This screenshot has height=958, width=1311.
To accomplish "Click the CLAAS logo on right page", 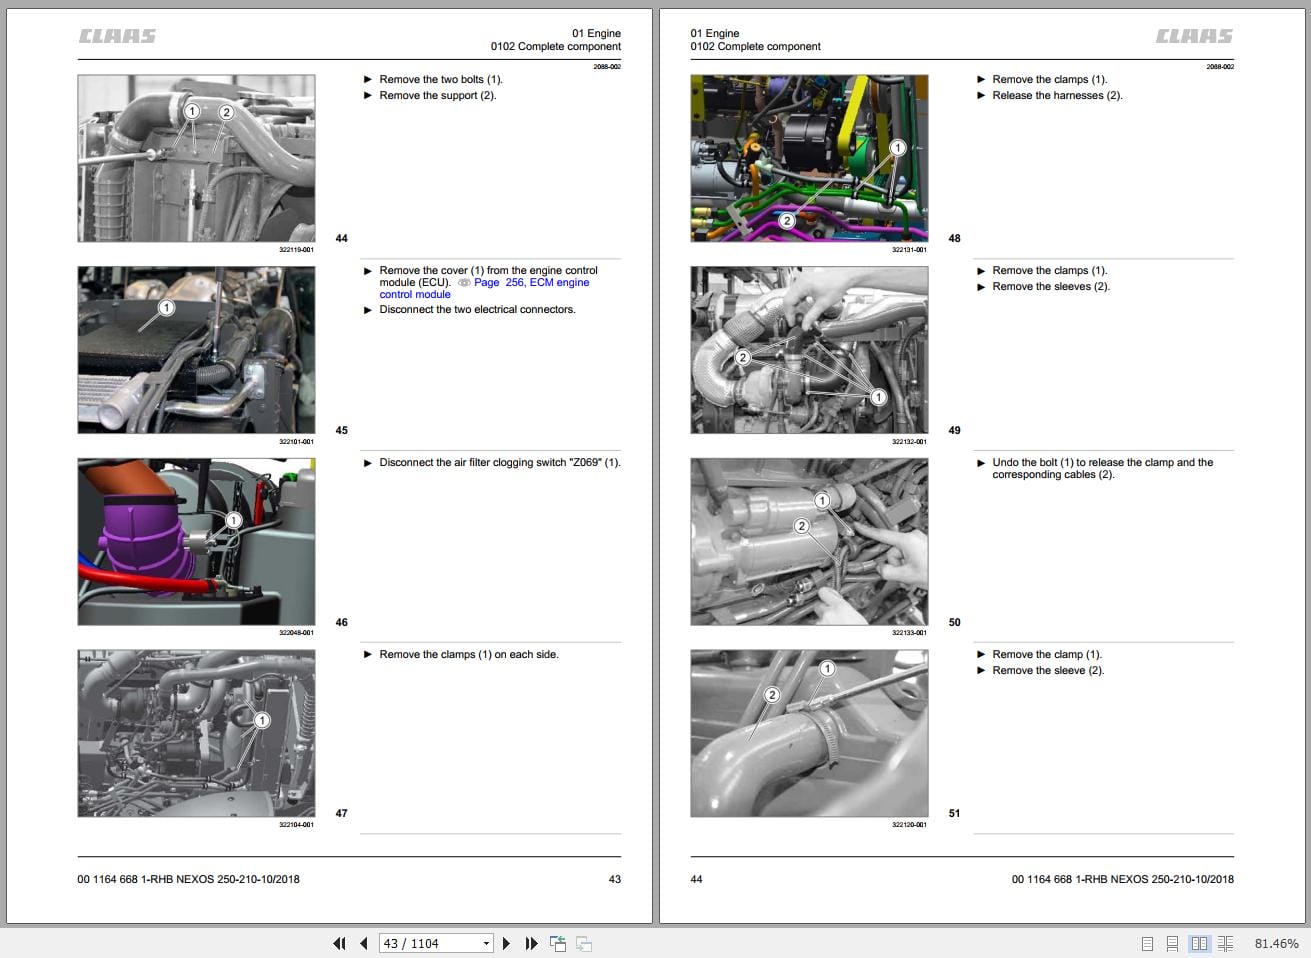I will 1194,36.
